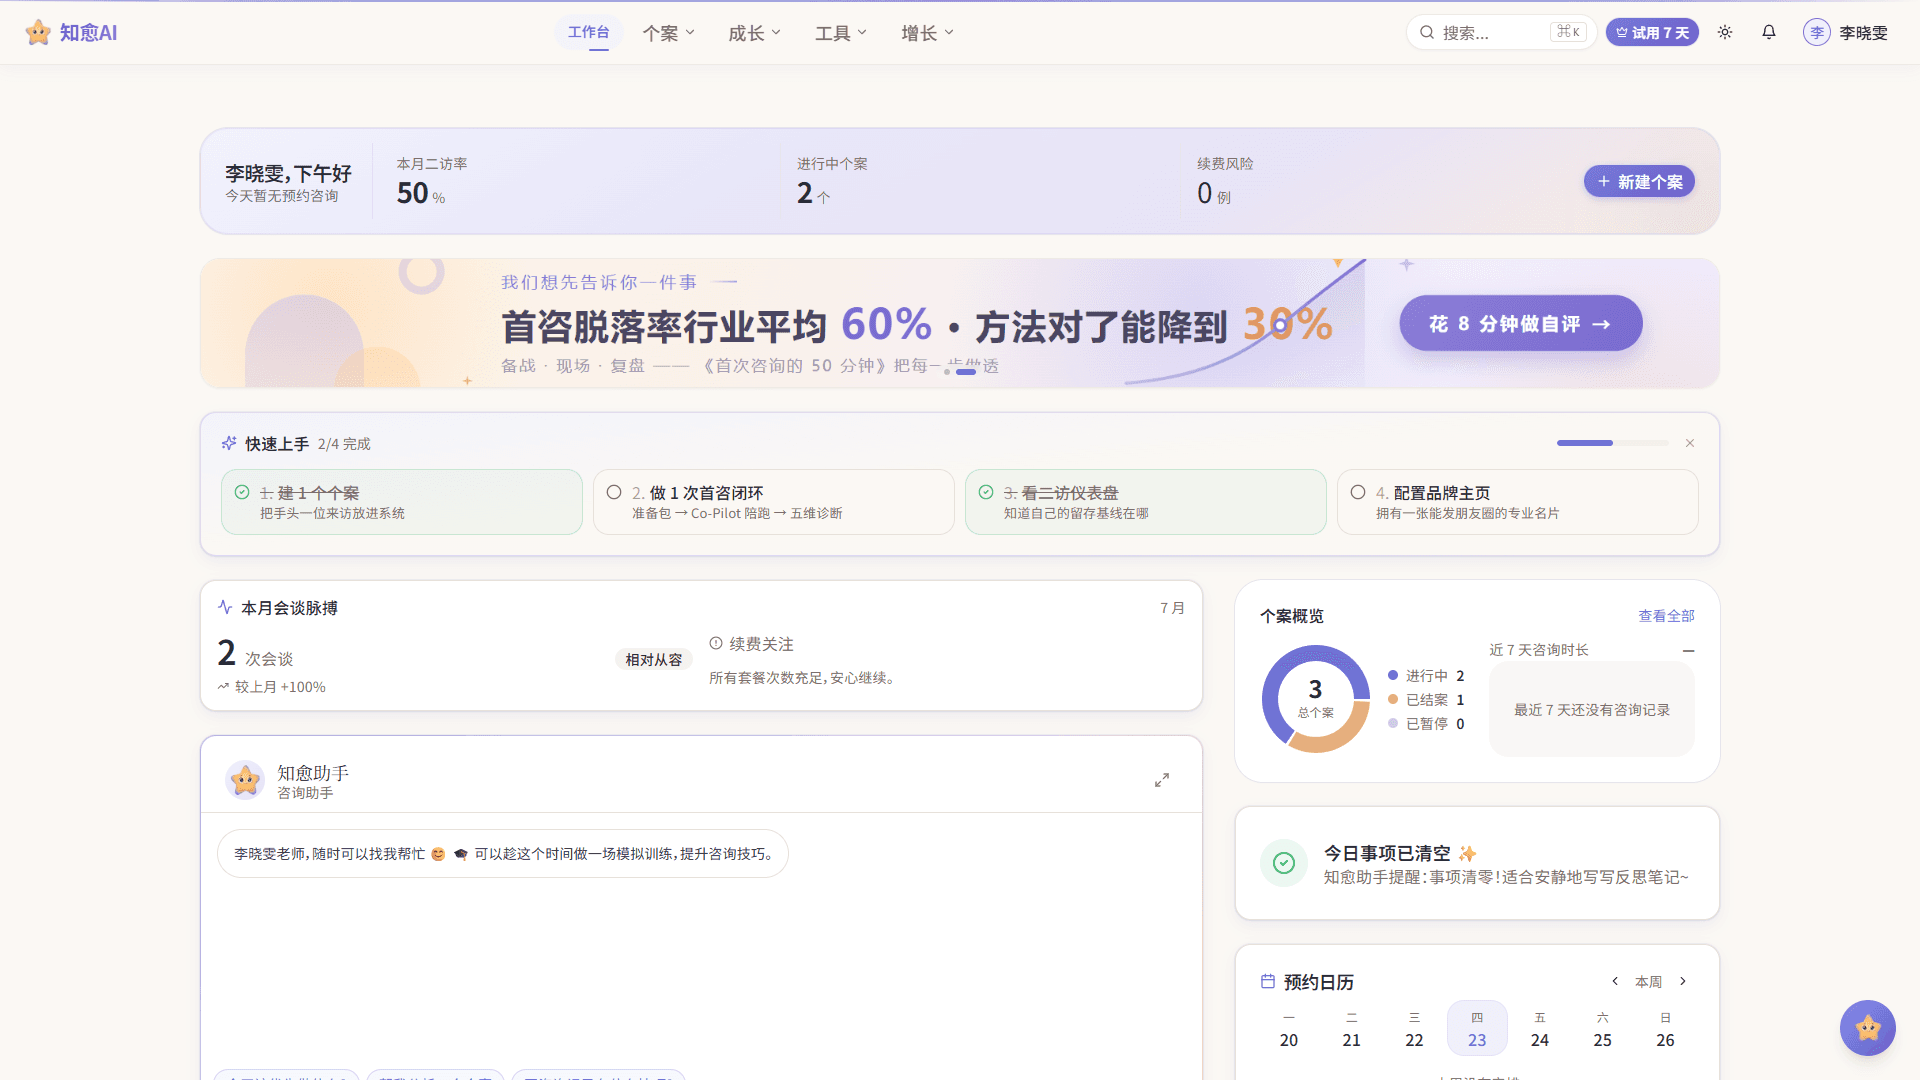Toggle the light/dark theme sun icon
Screen dimensions: 1920x1080
(x=1725, y=32)
